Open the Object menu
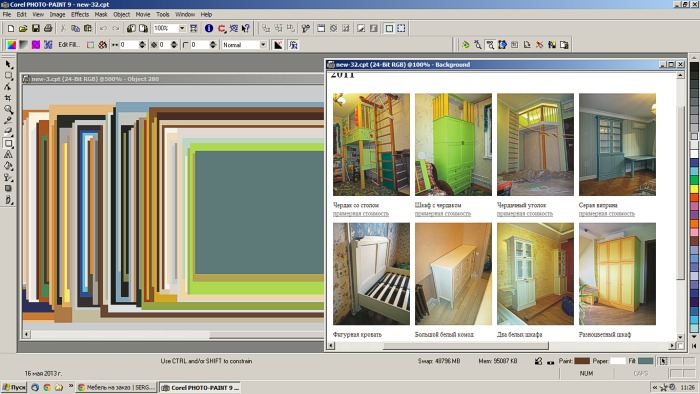700x394 pixels. [x=121, y=14]
